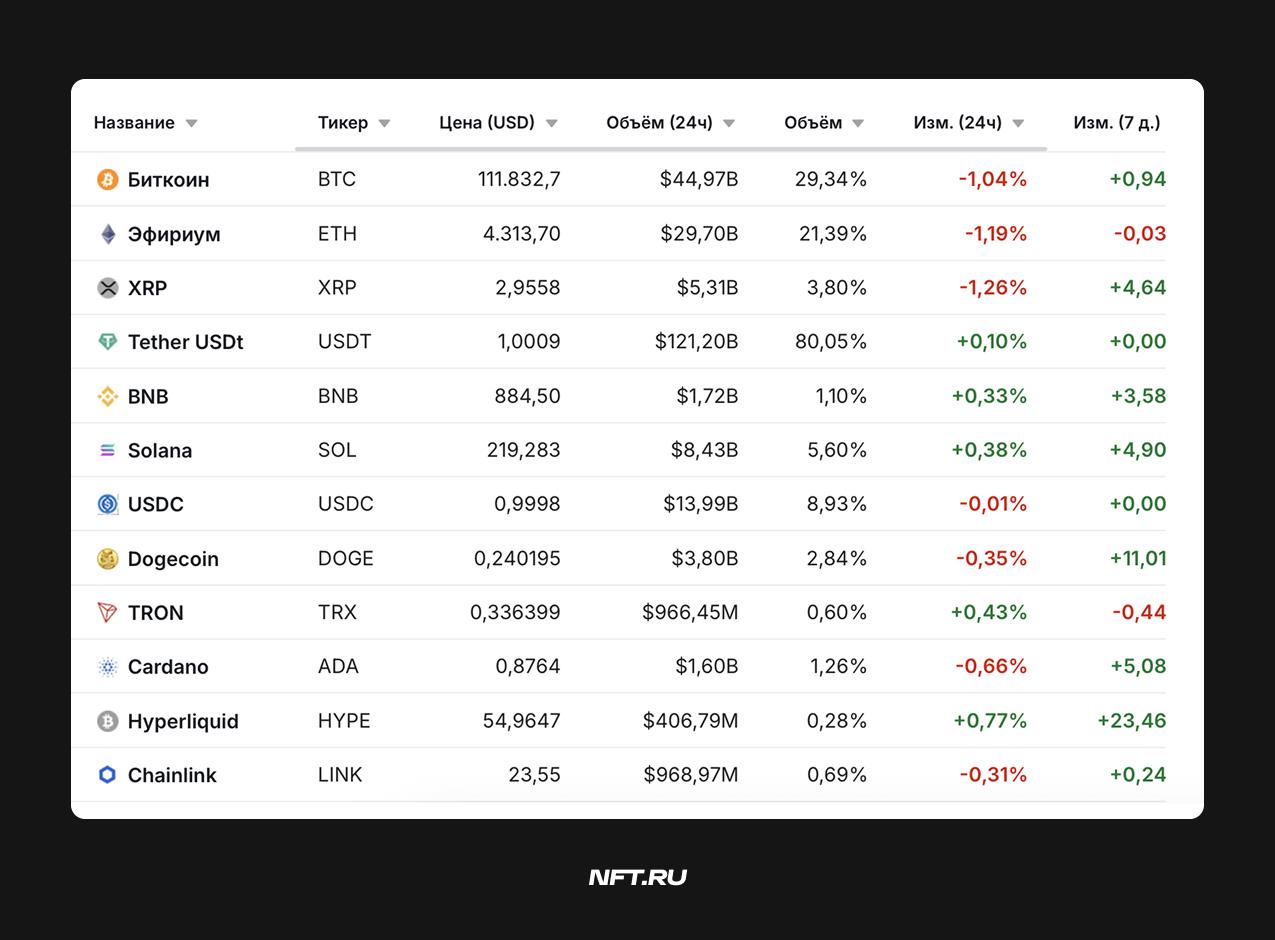Screen dimensions: 1275x940
Task: Click the Solana logo icon
Action: (x=107, y=450)
